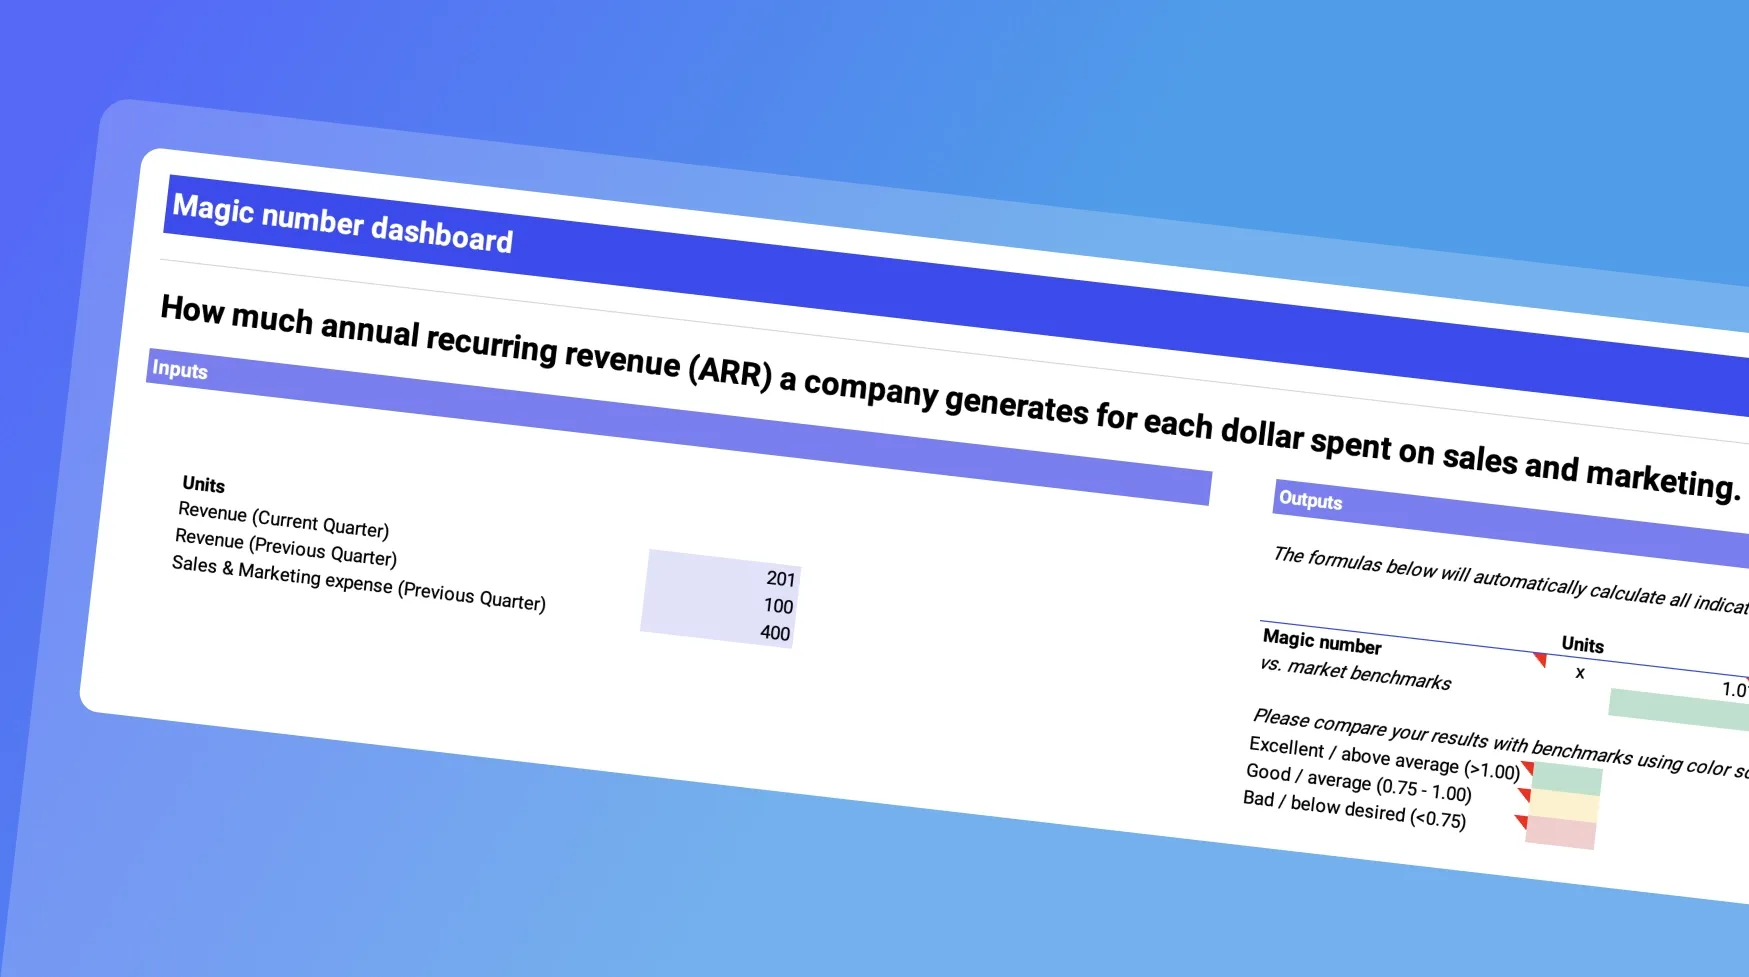This screenshot has width=1749, height=977.
Task: Click the Magic number comment indicator triangle
Action: (x=1540, y=659)
